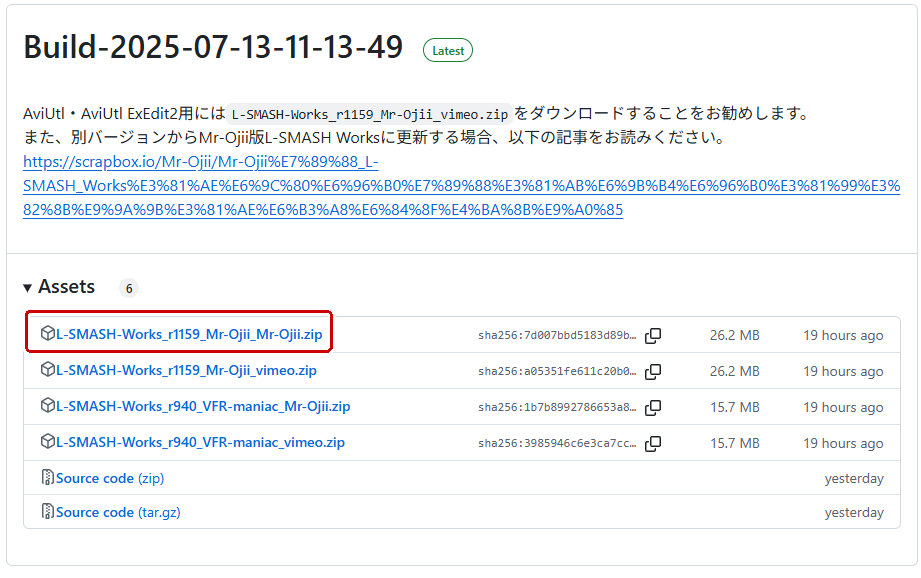Select hash text sha256:7d007bbd5183d89b…
921x578 pixels.
557,335
